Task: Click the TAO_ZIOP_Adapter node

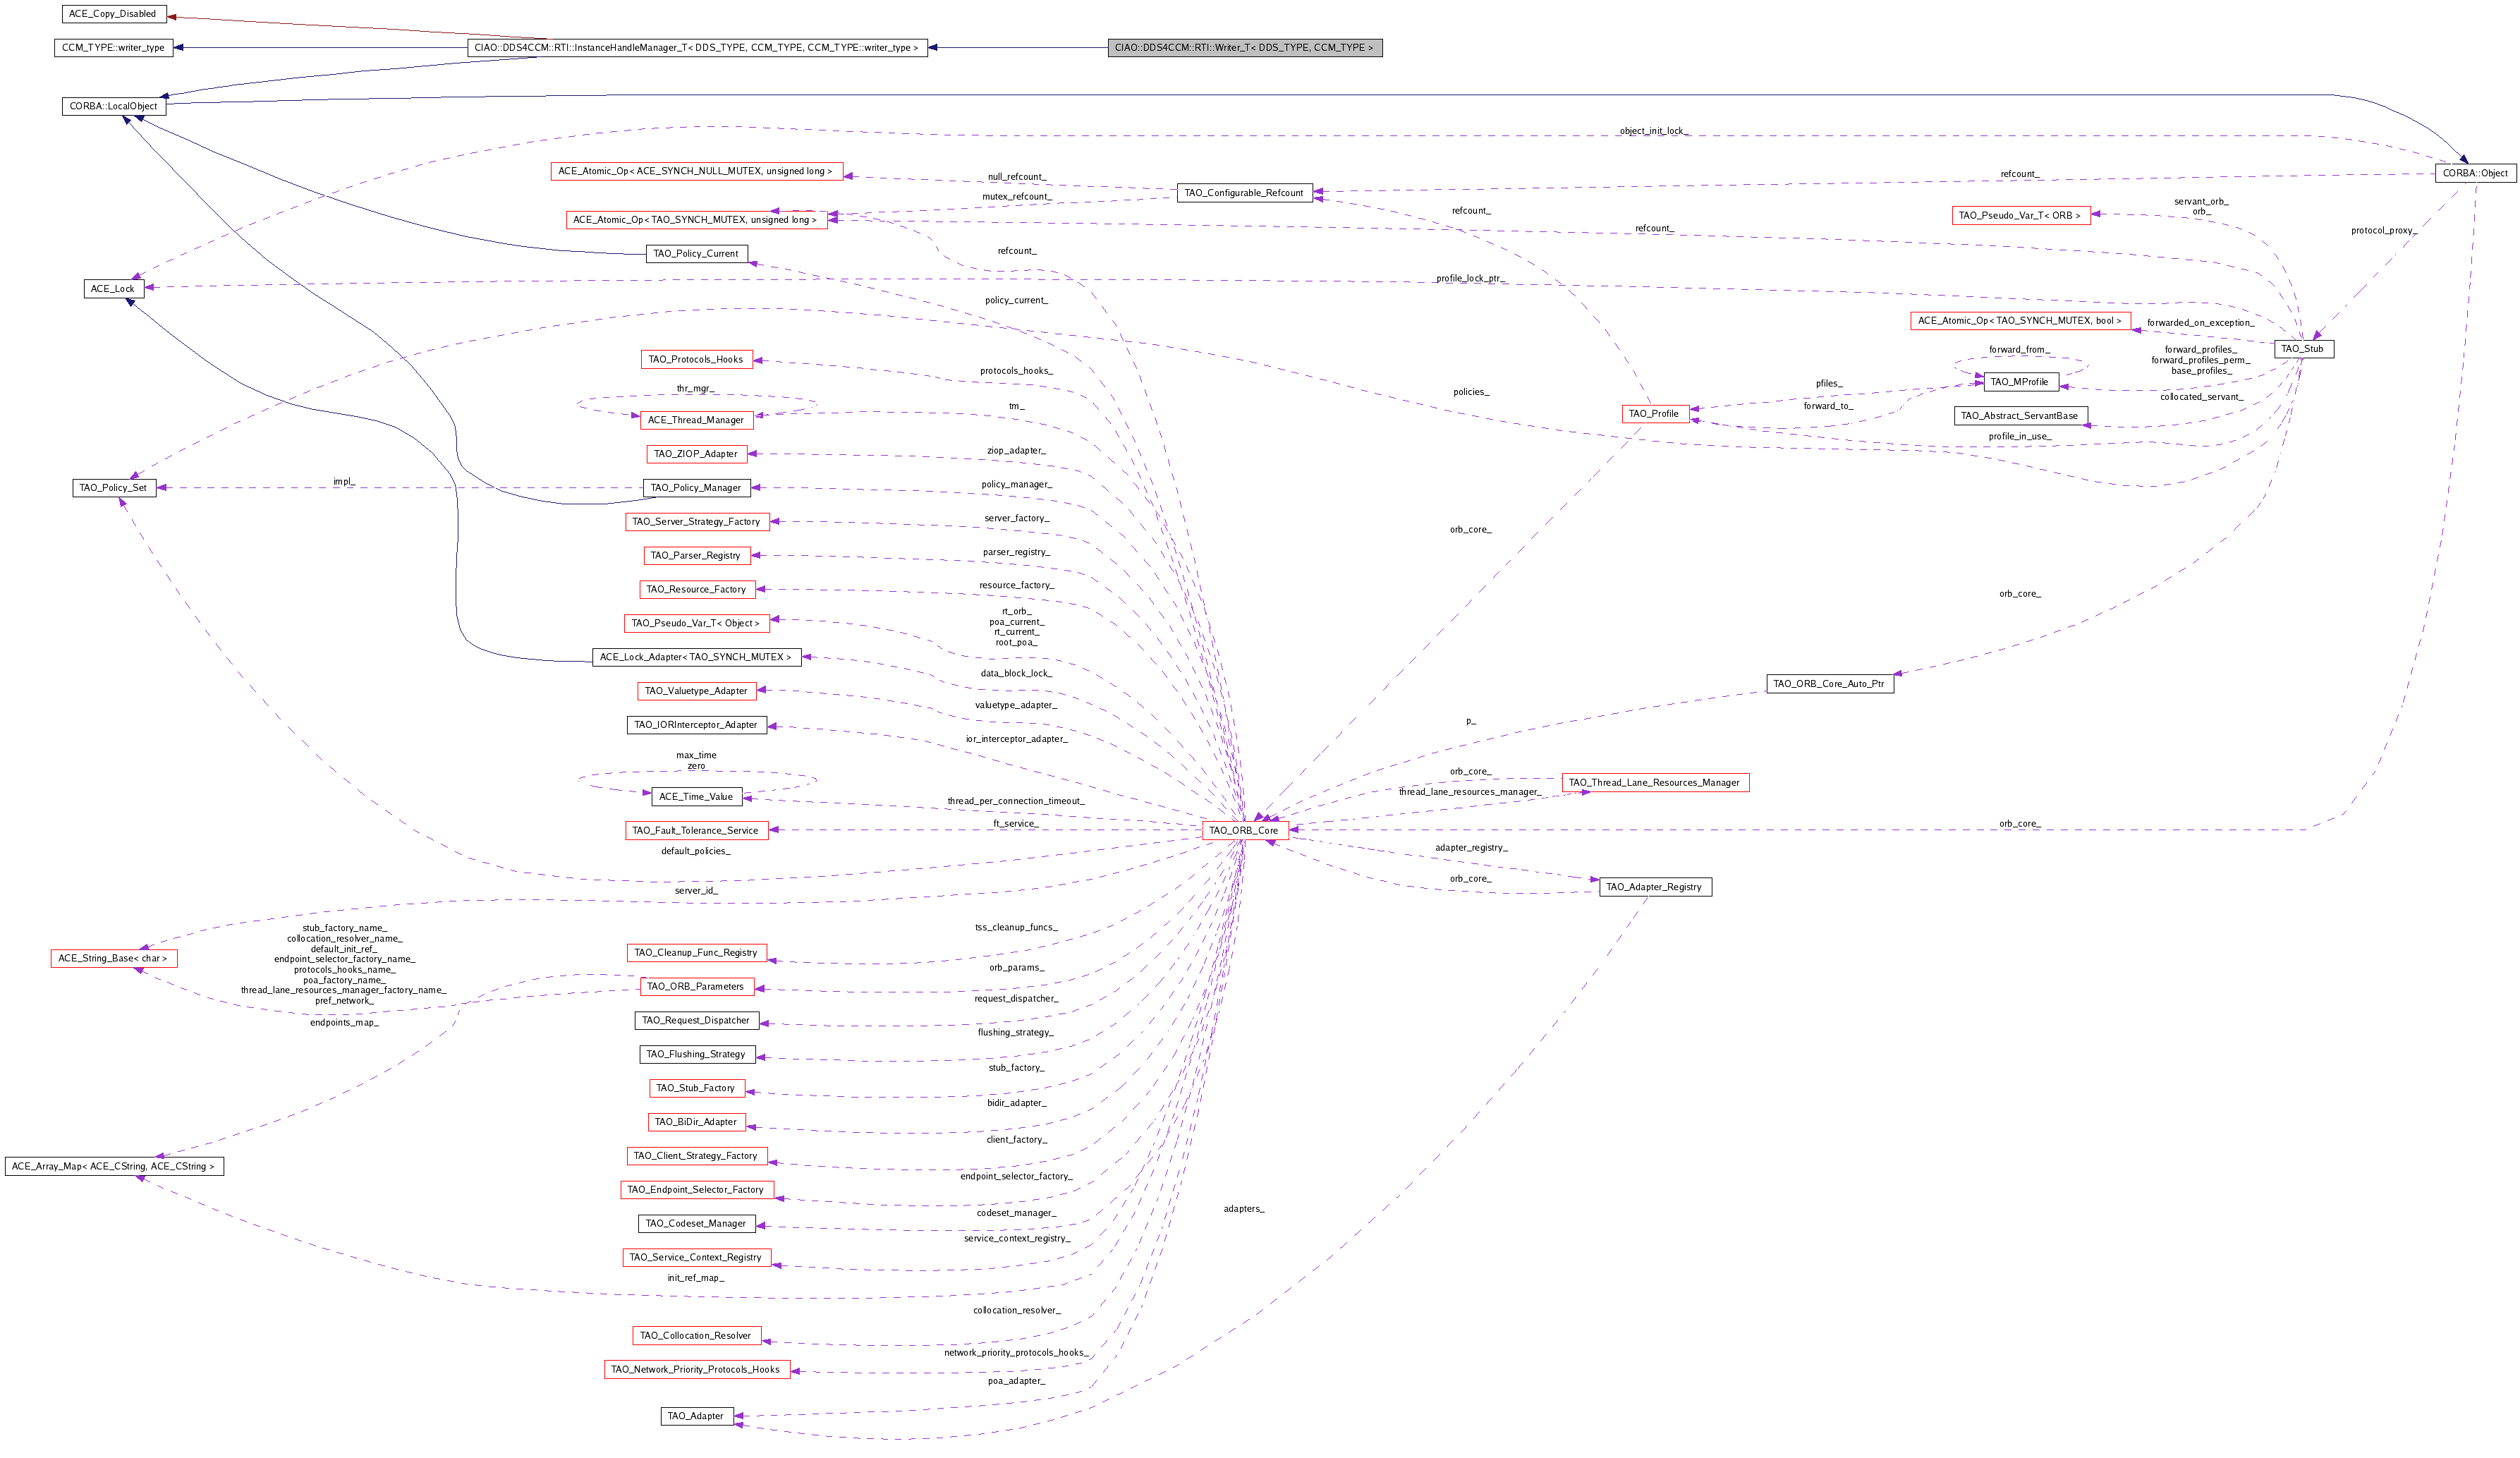Action: (x=696, y=454)
